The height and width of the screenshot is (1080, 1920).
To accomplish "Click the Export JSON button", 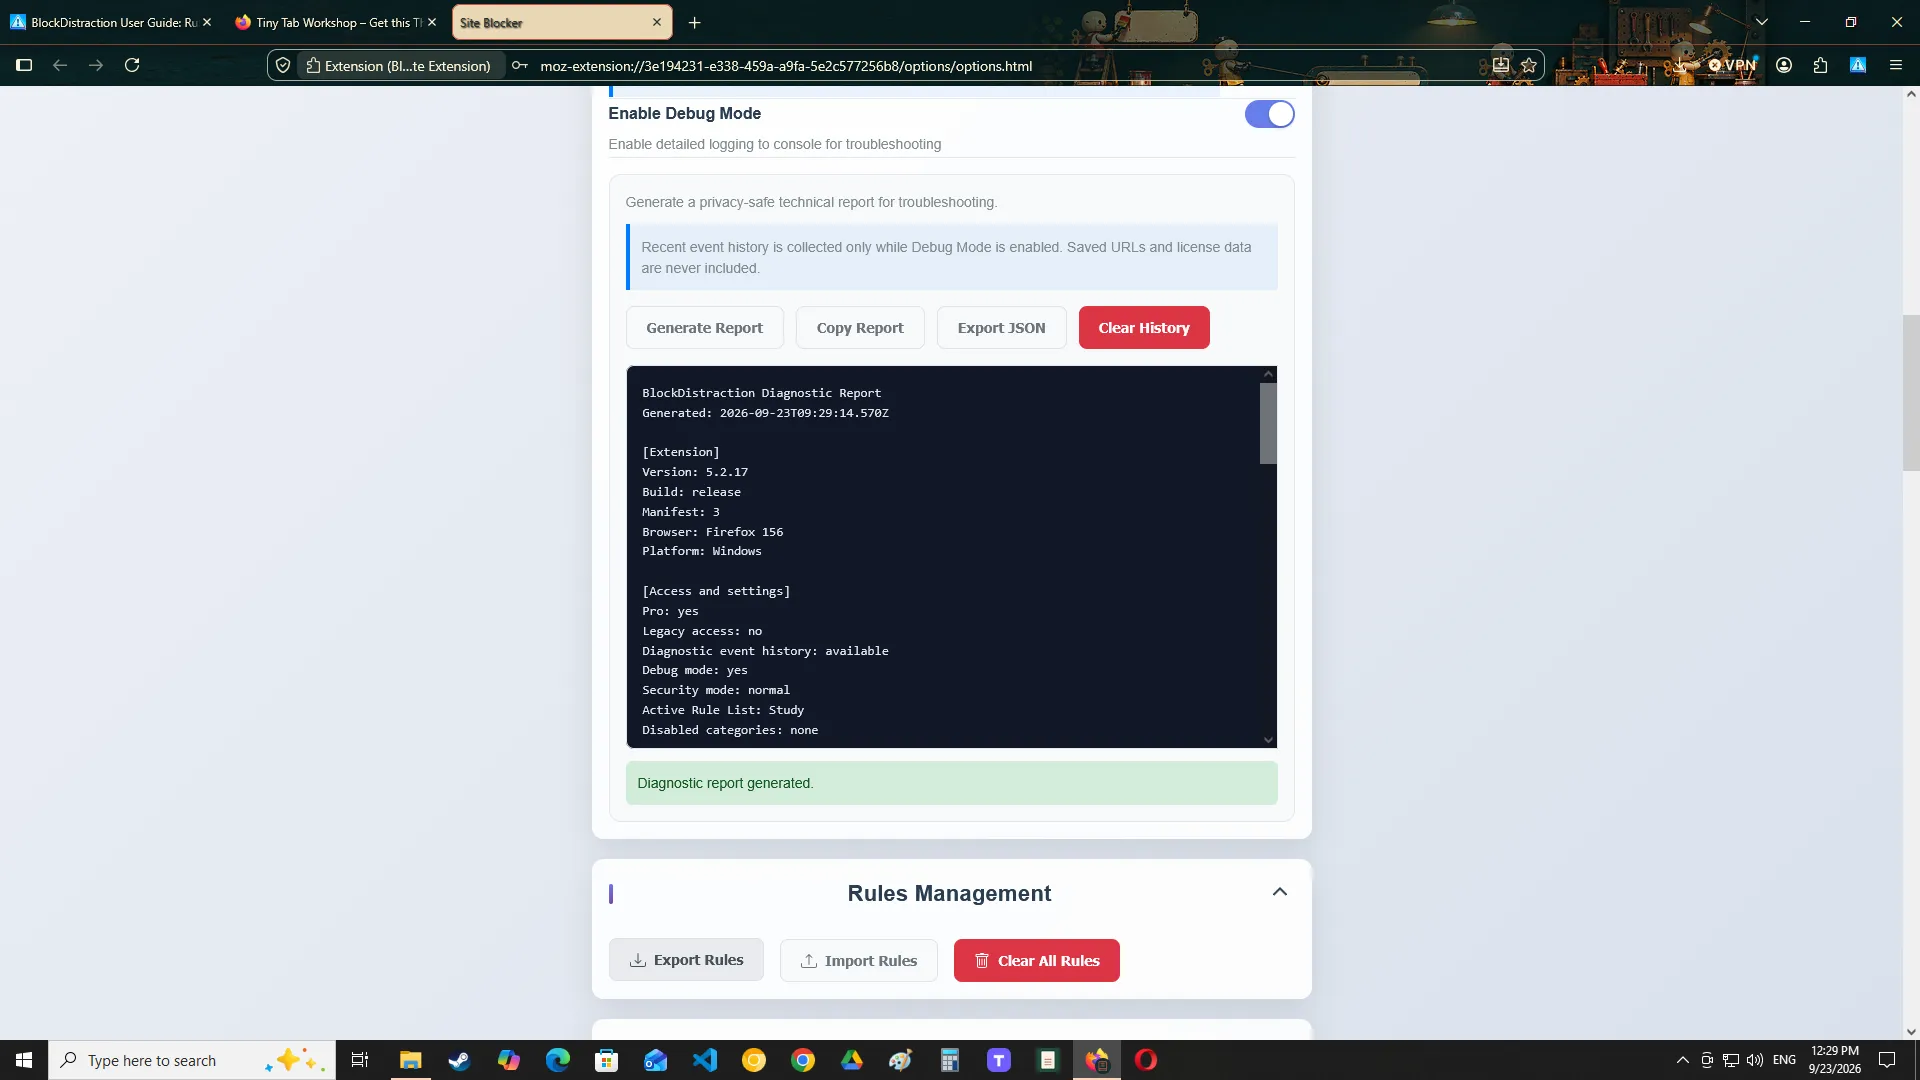I will click(1001, 328).
